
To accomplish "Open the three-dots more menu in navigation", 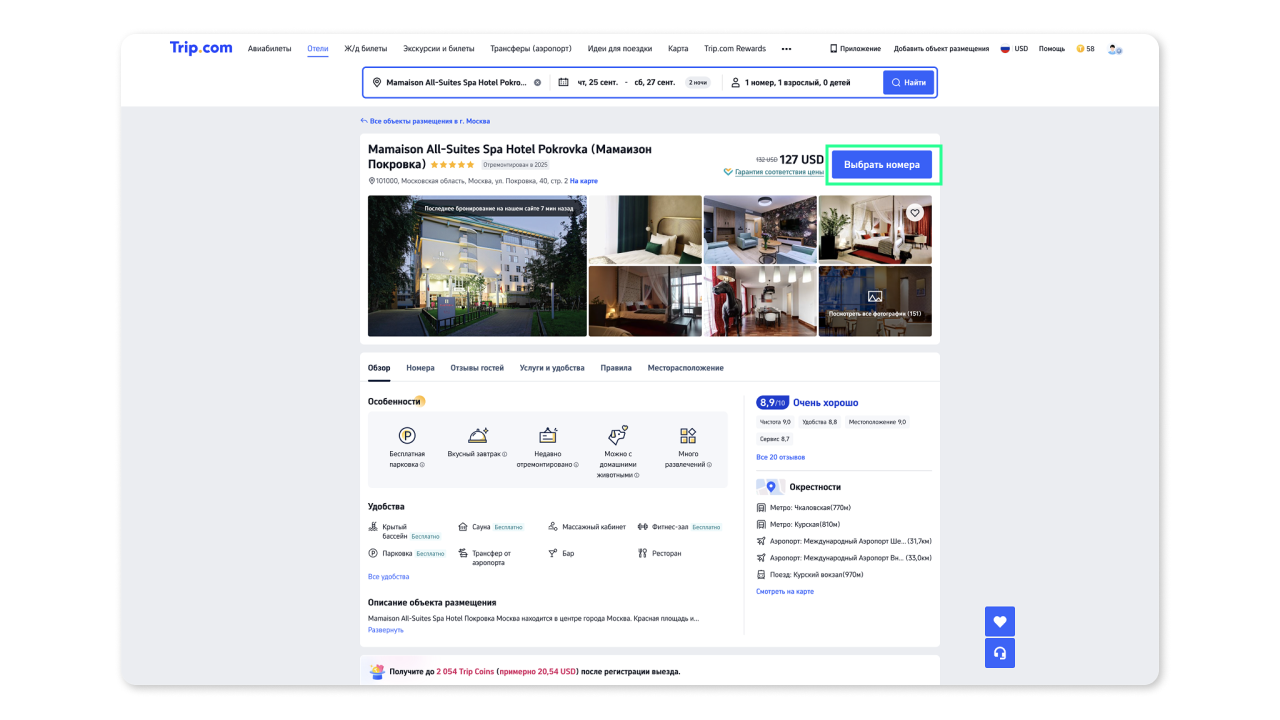I will coord(786,49).
